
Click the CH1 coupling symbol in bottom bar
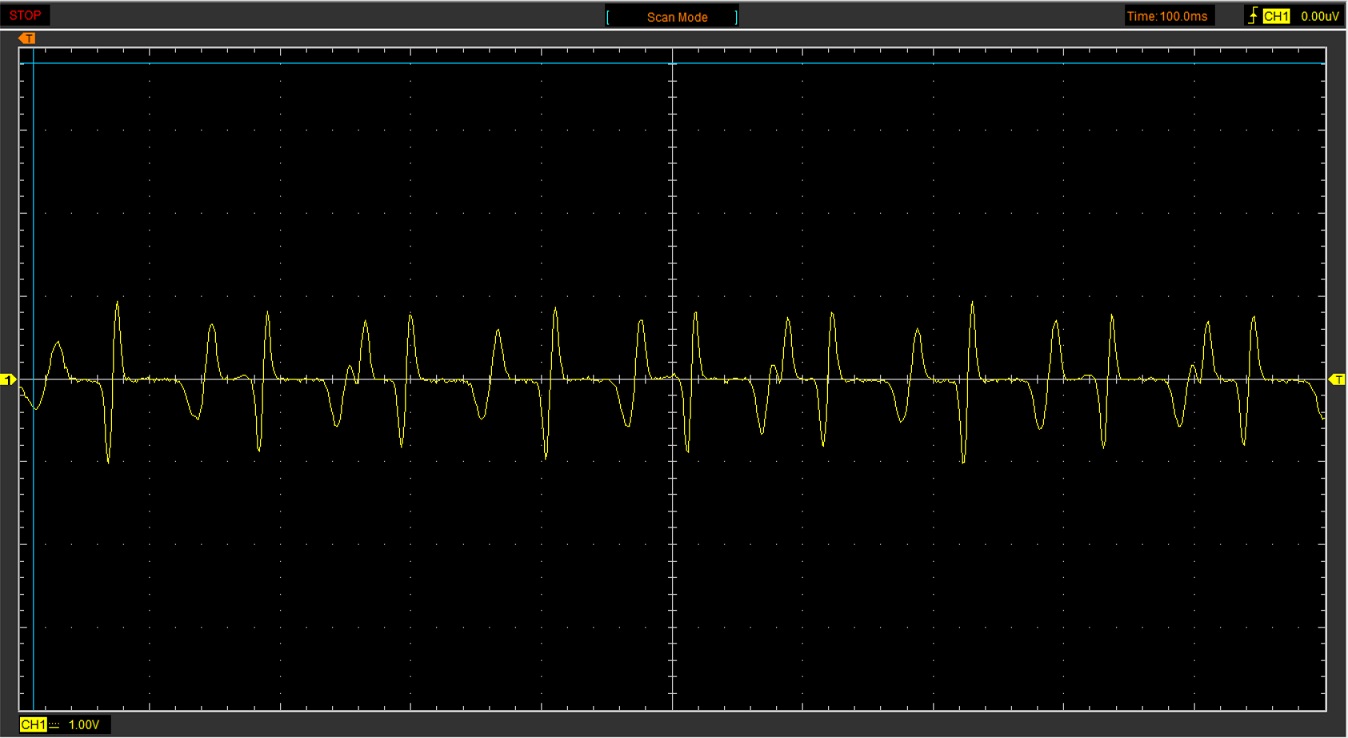(x=54, y=724)
